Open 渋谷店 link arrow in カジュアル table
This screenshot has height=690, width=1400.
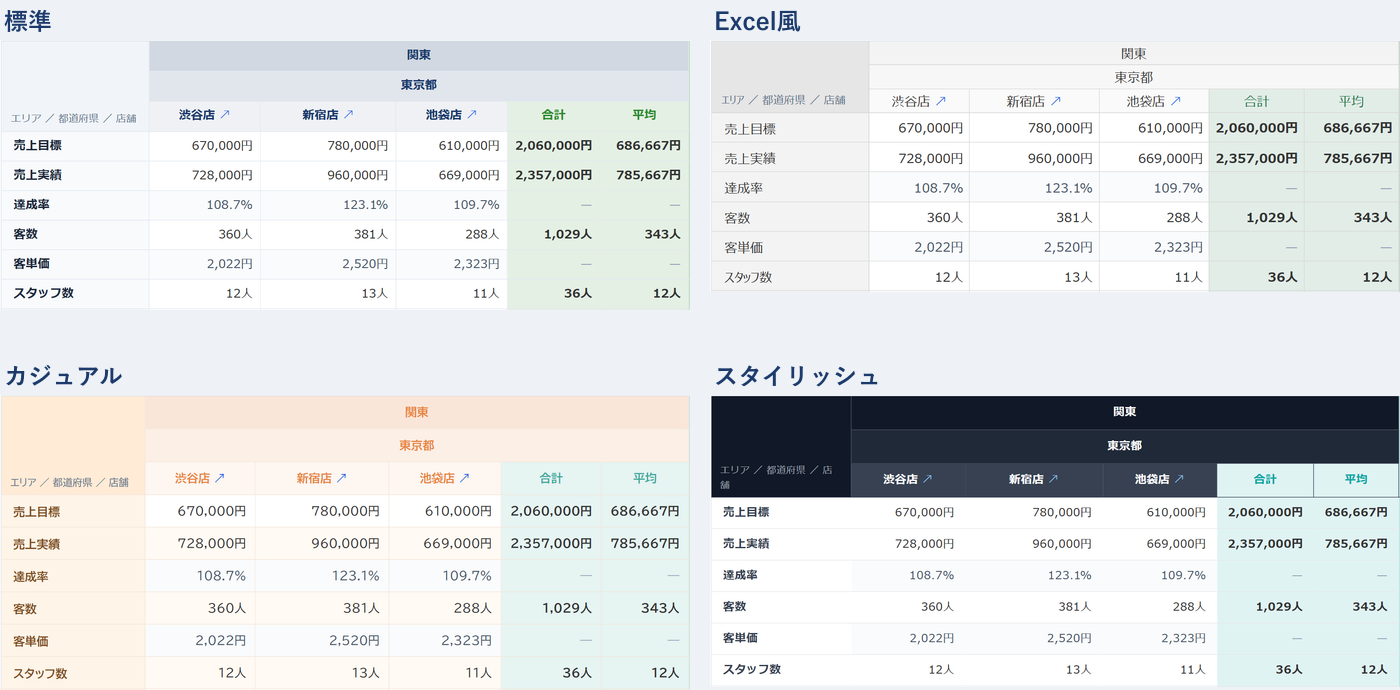220,478
